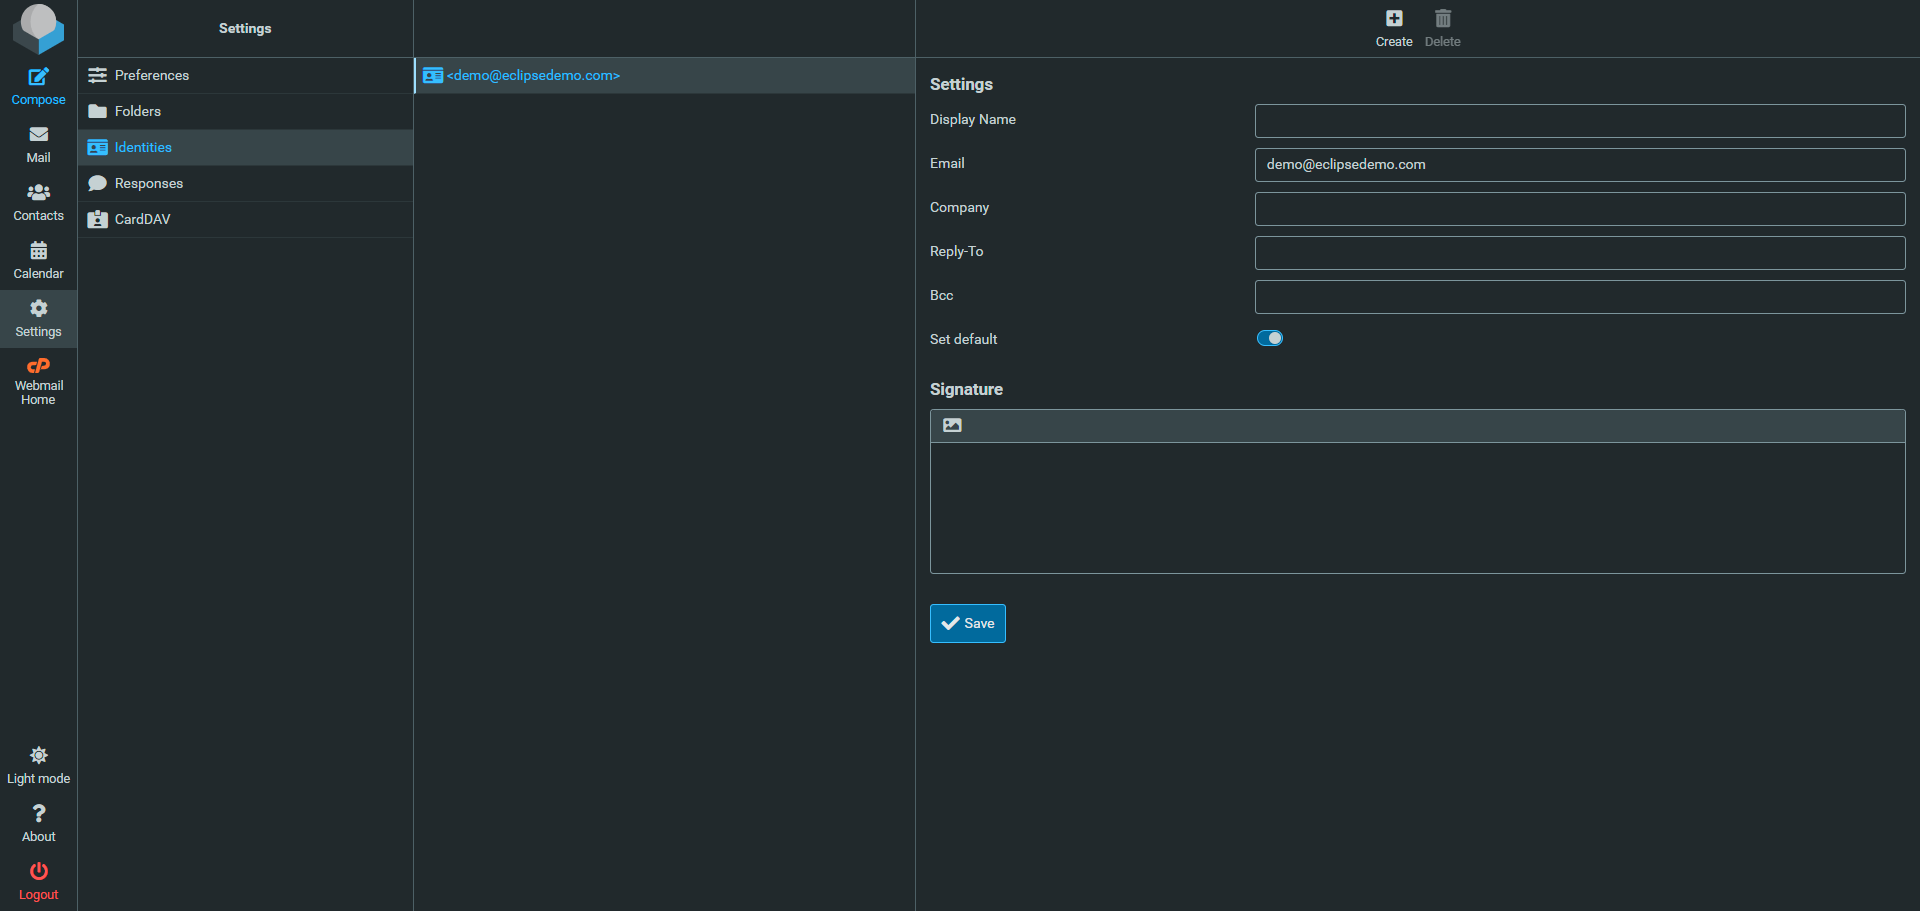Image resolution: width=1920 pixels, height=911 pixels.
Task: Go to the Mail inbox icon
Action: (x=38, y=135)
